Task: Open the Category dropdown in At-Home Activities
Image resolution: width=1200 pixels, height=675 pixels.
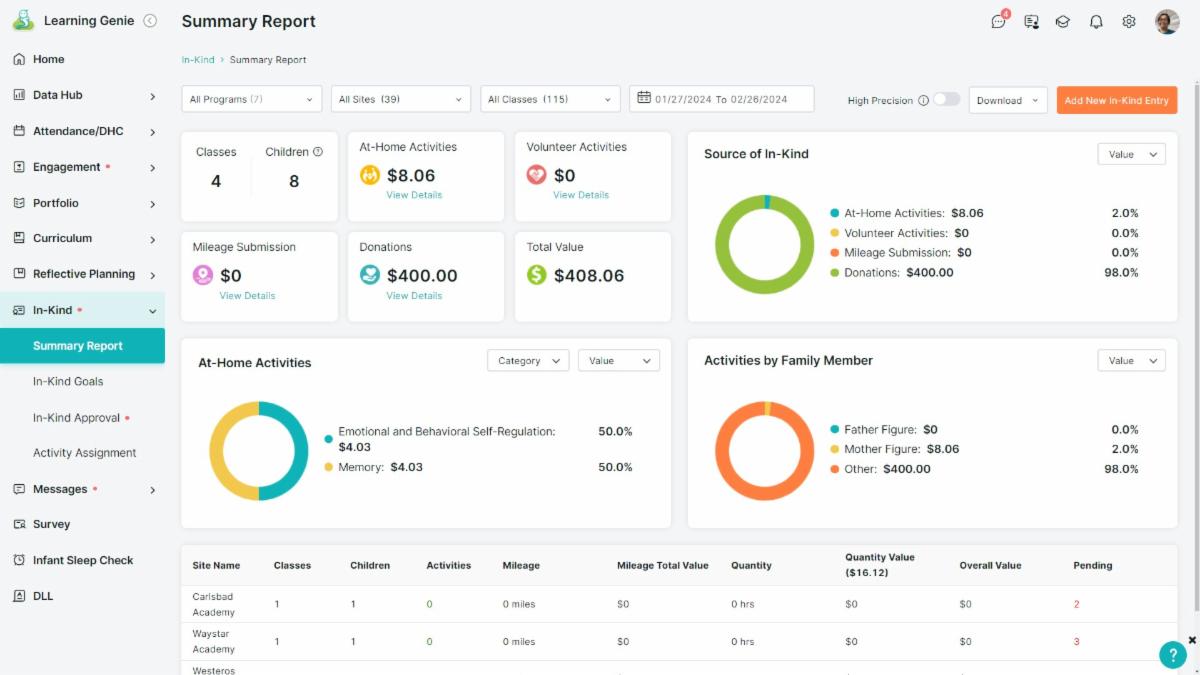Action: 528,361
